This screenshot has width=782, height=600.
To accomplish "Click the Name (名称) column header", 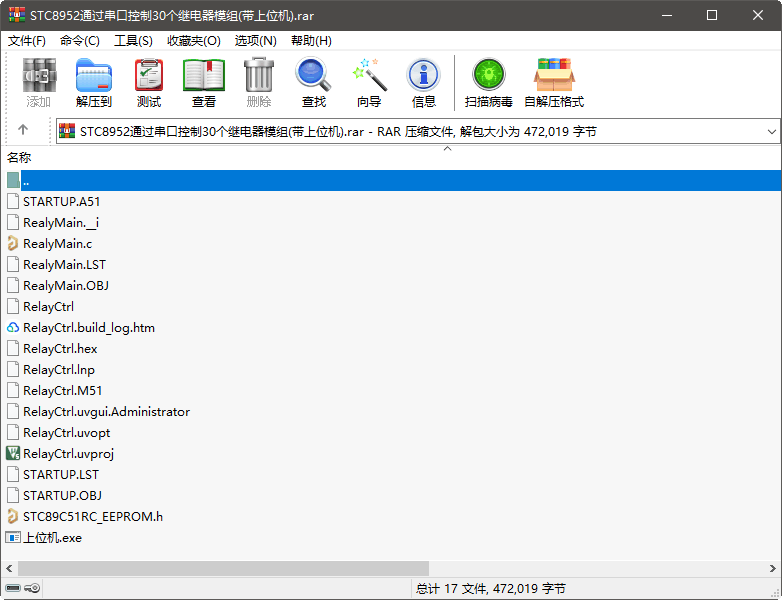I will [20, 158].
